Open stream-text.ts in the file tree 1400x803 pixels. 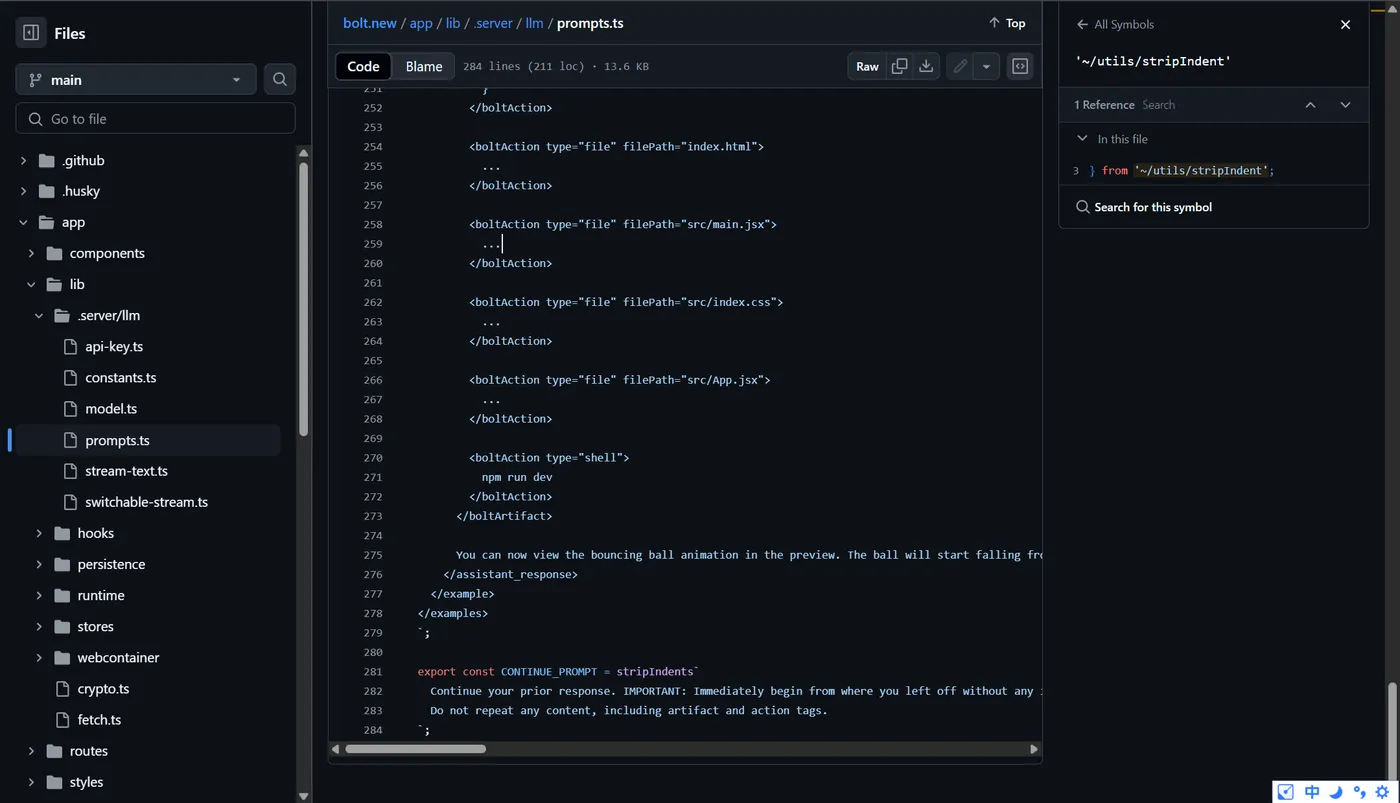[126, 471]
